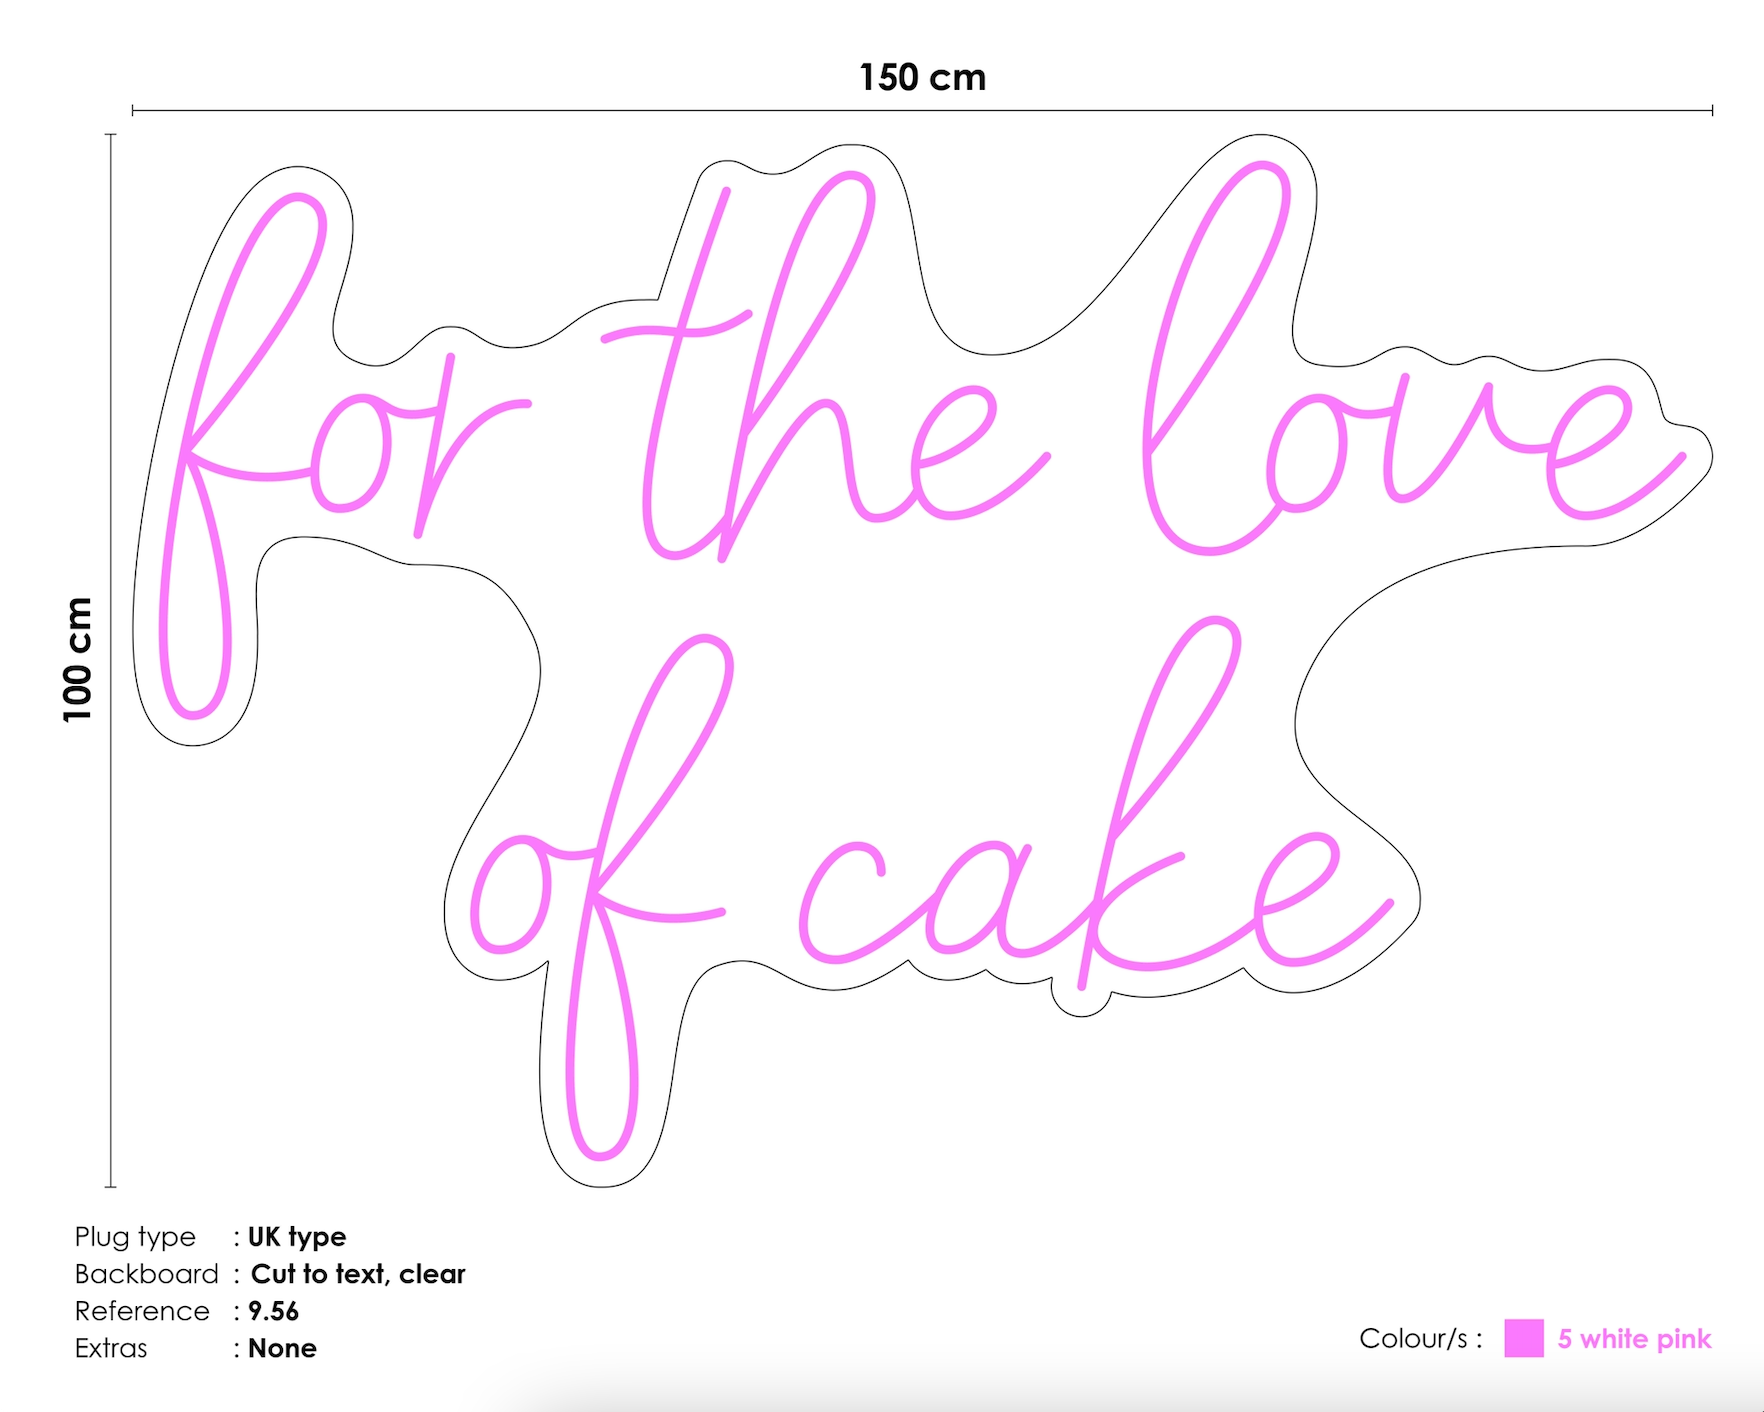Click the neon word 'love'

tap(1414, 358)
